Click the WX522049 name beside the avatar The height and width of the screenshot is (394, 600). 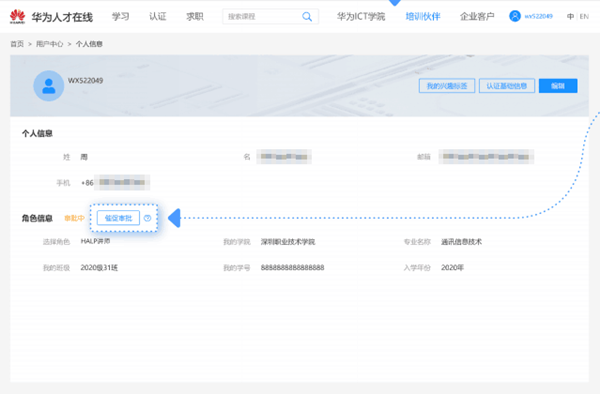[85, 80]
